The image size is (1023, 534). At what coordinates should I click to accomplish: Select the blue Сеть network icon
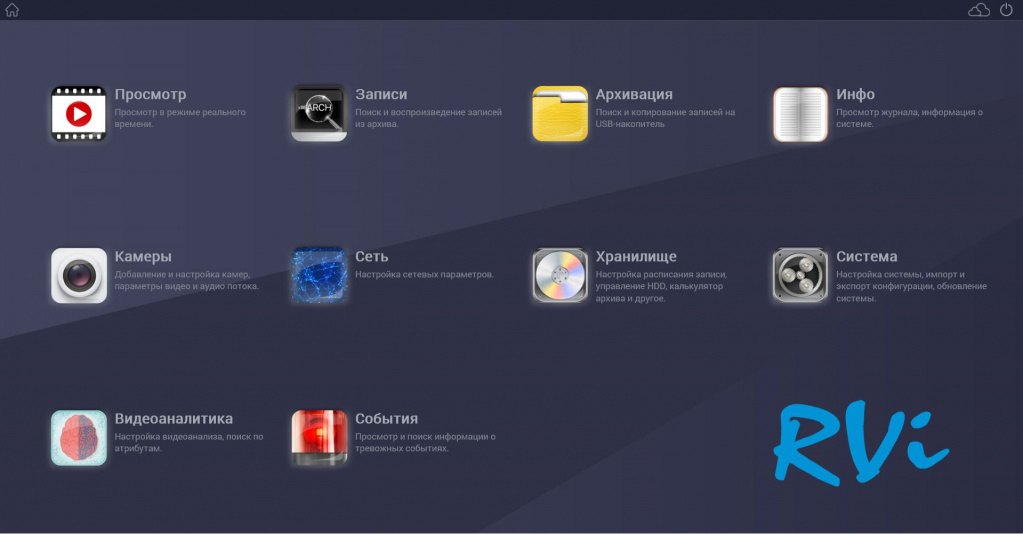[319, 276]
